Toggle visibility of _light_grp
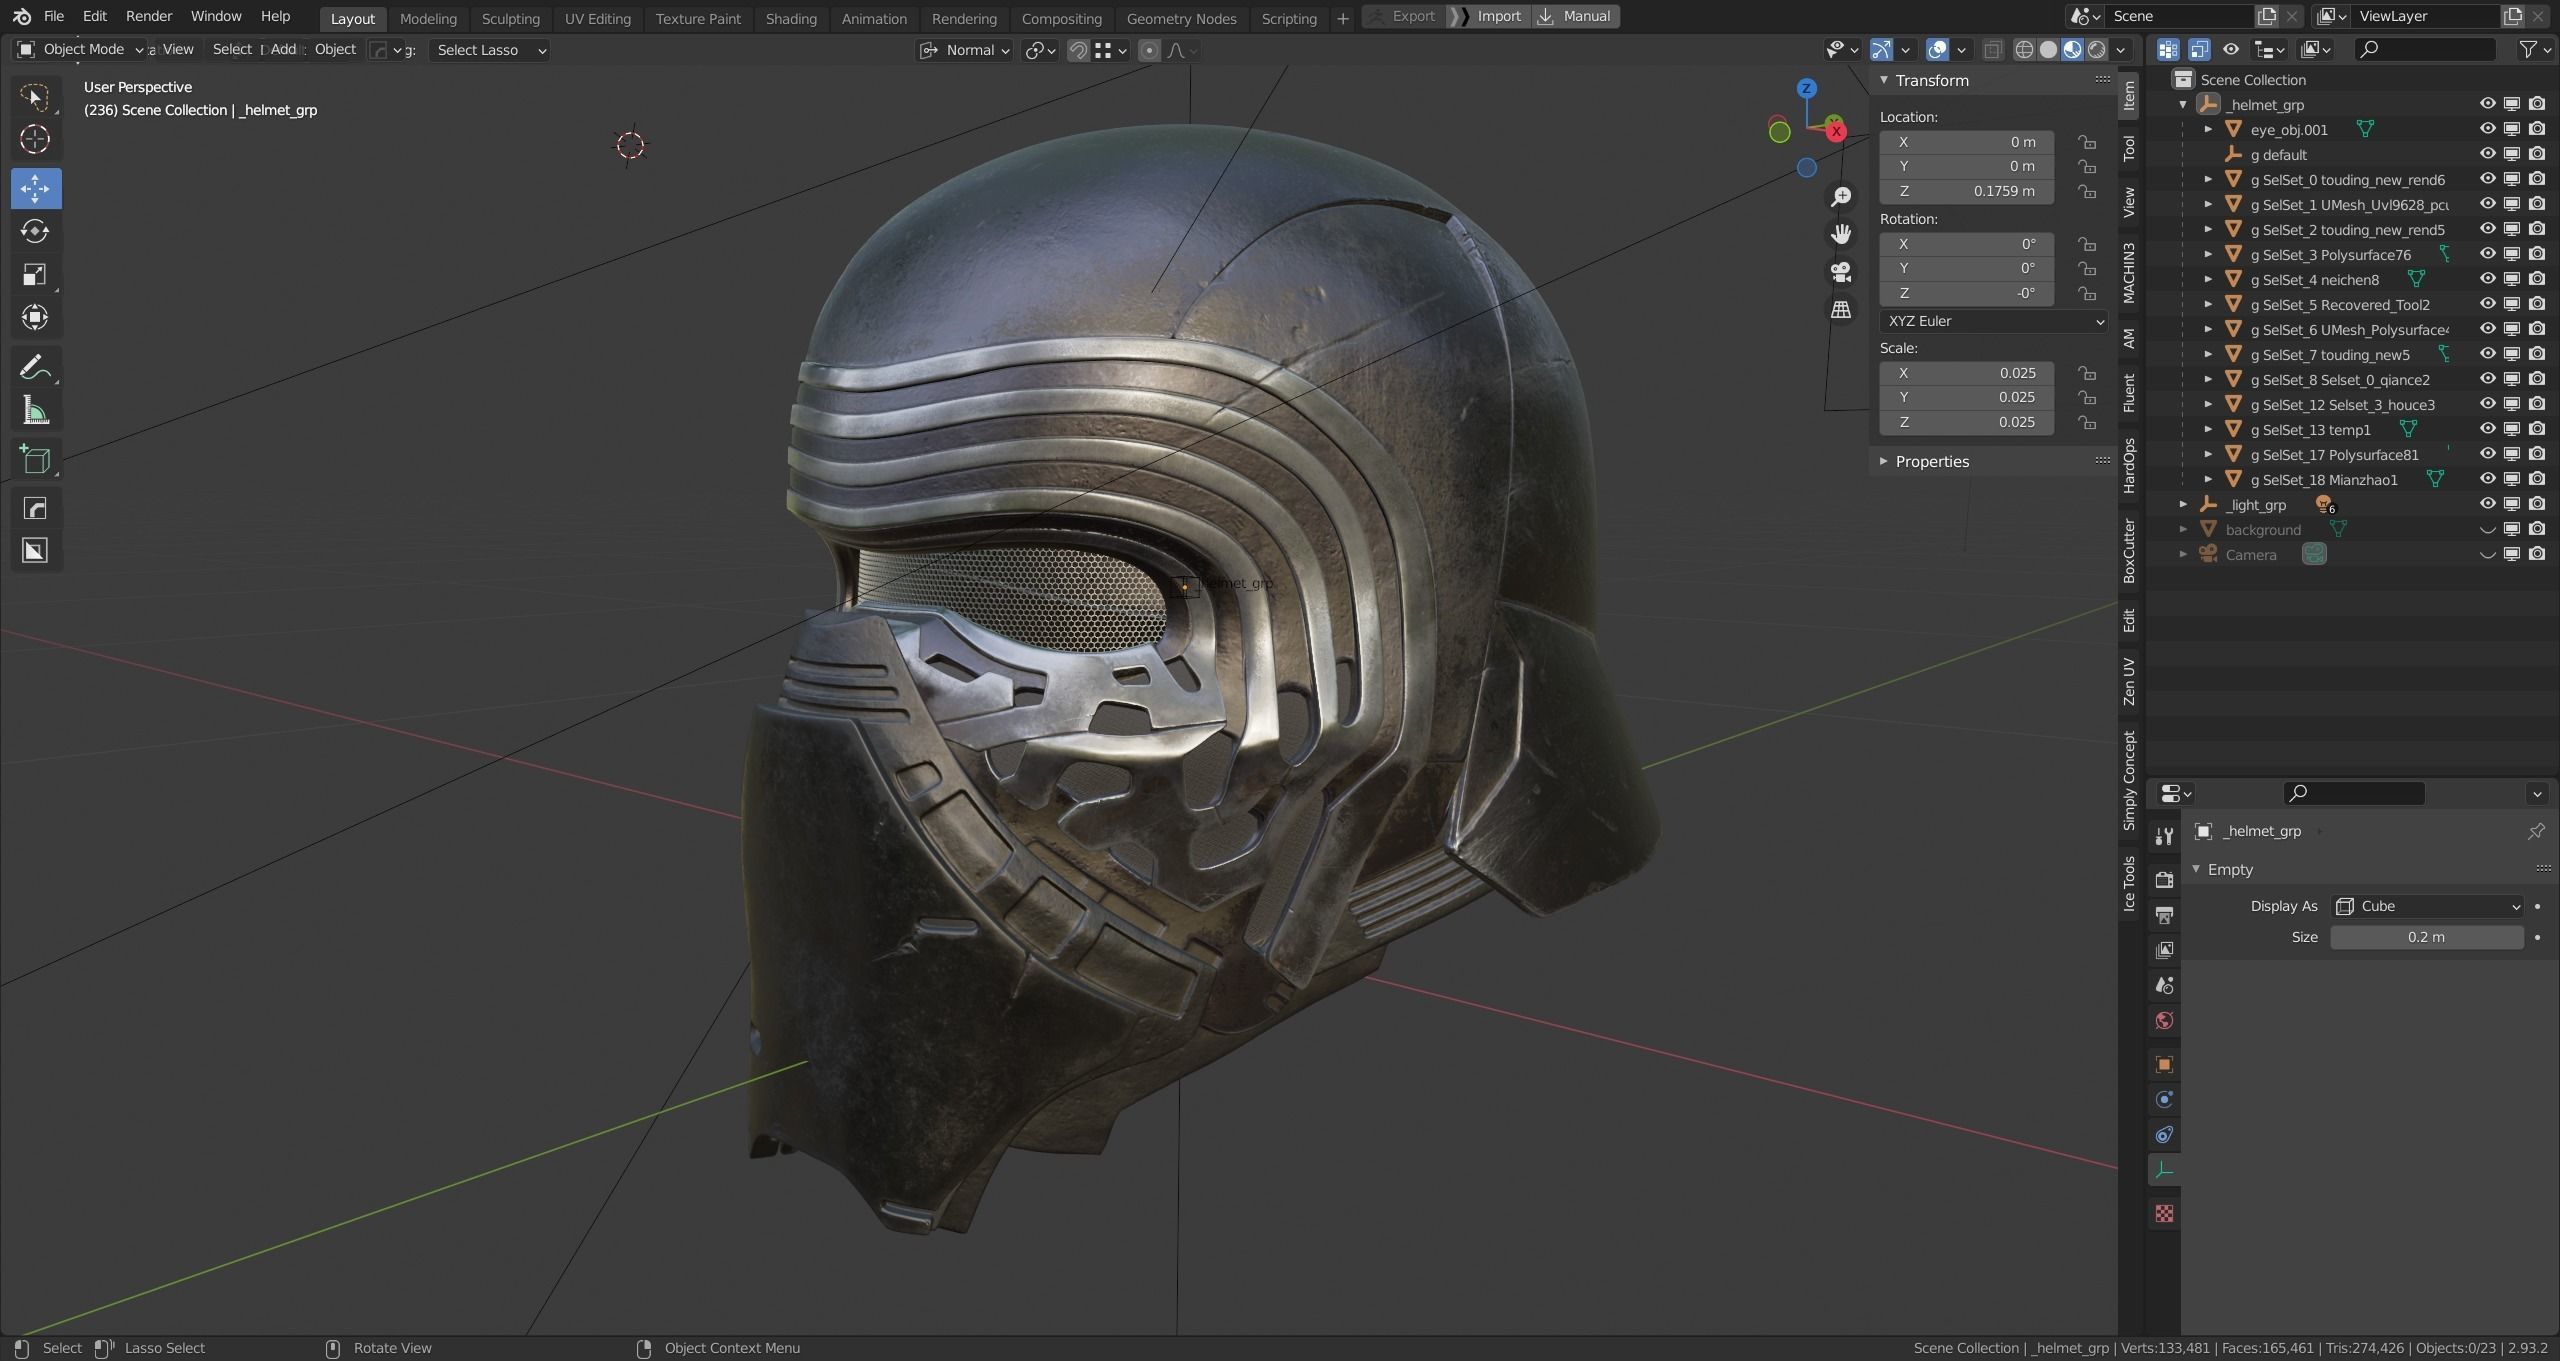The image size is (2560, 1361). click(x=2487, y=504)
